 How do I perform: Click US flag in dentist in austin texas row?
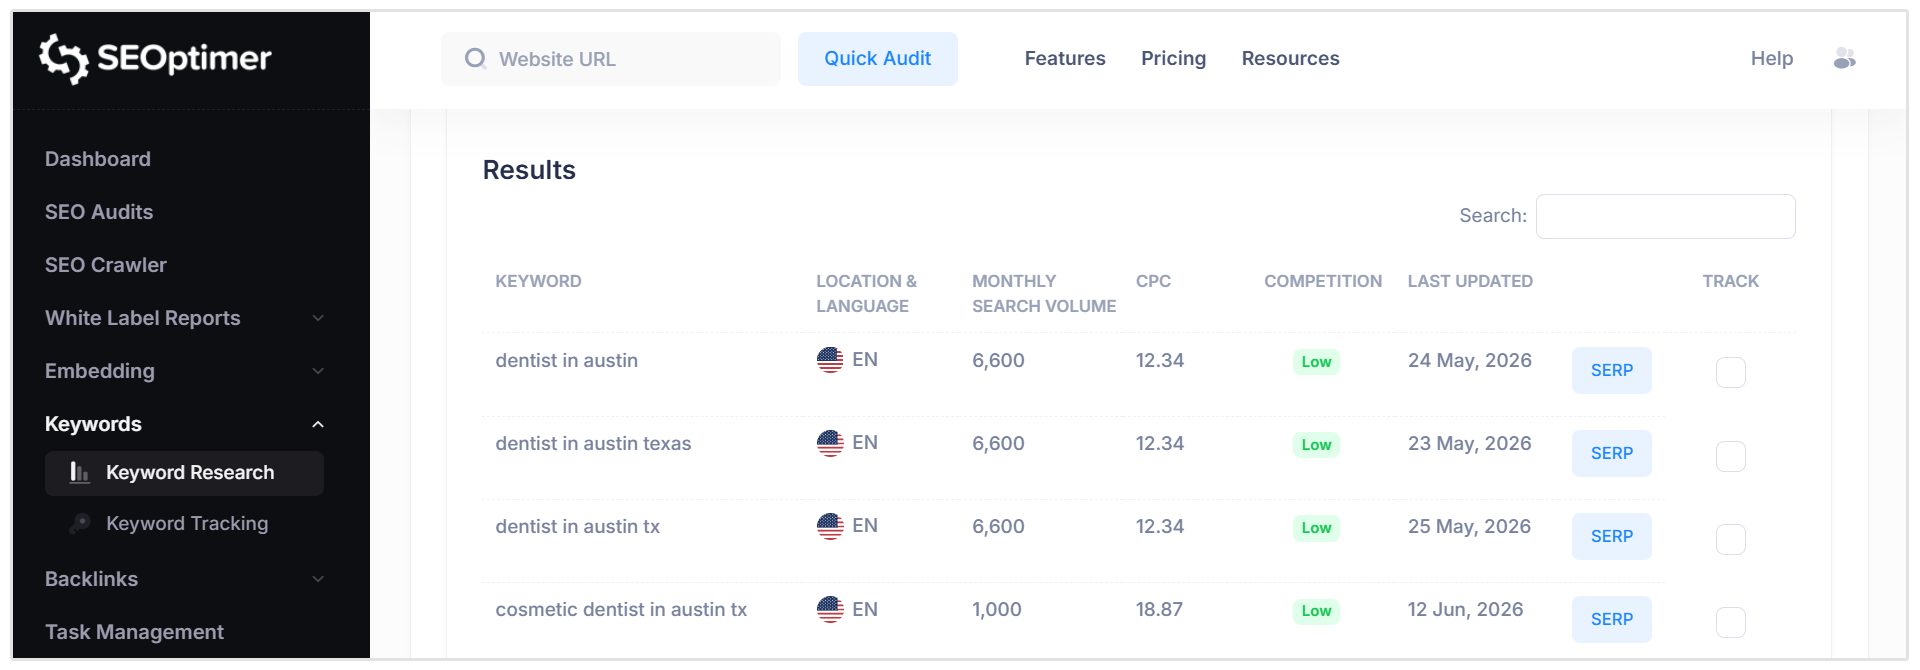pyautogui.click(x=830, y=443)
